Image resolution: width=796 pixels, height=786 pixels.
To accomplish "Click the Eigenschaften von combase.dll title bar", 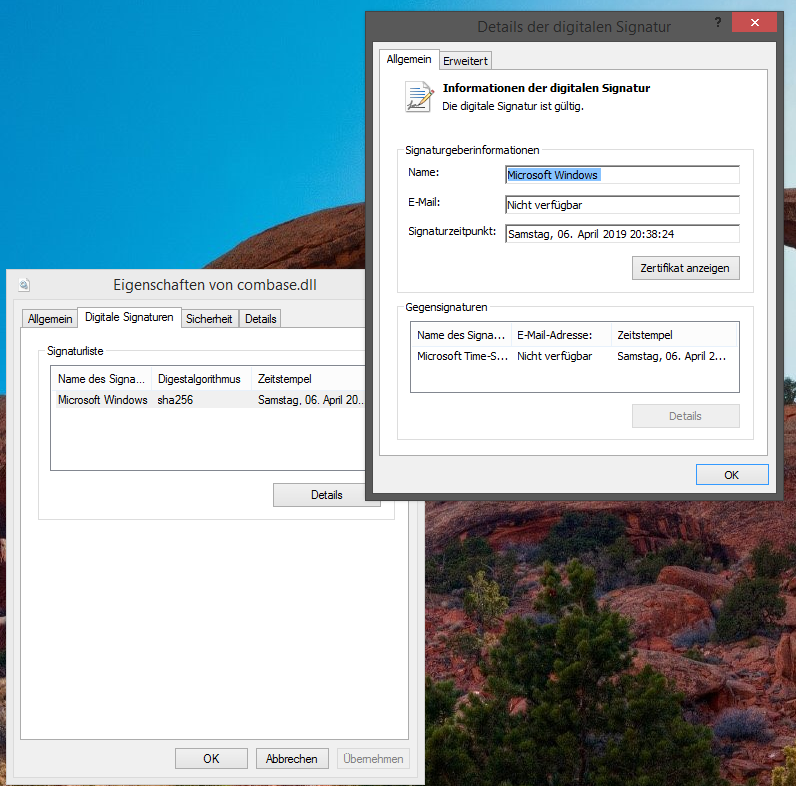I will pyautogui.click(x=215, y=285).
